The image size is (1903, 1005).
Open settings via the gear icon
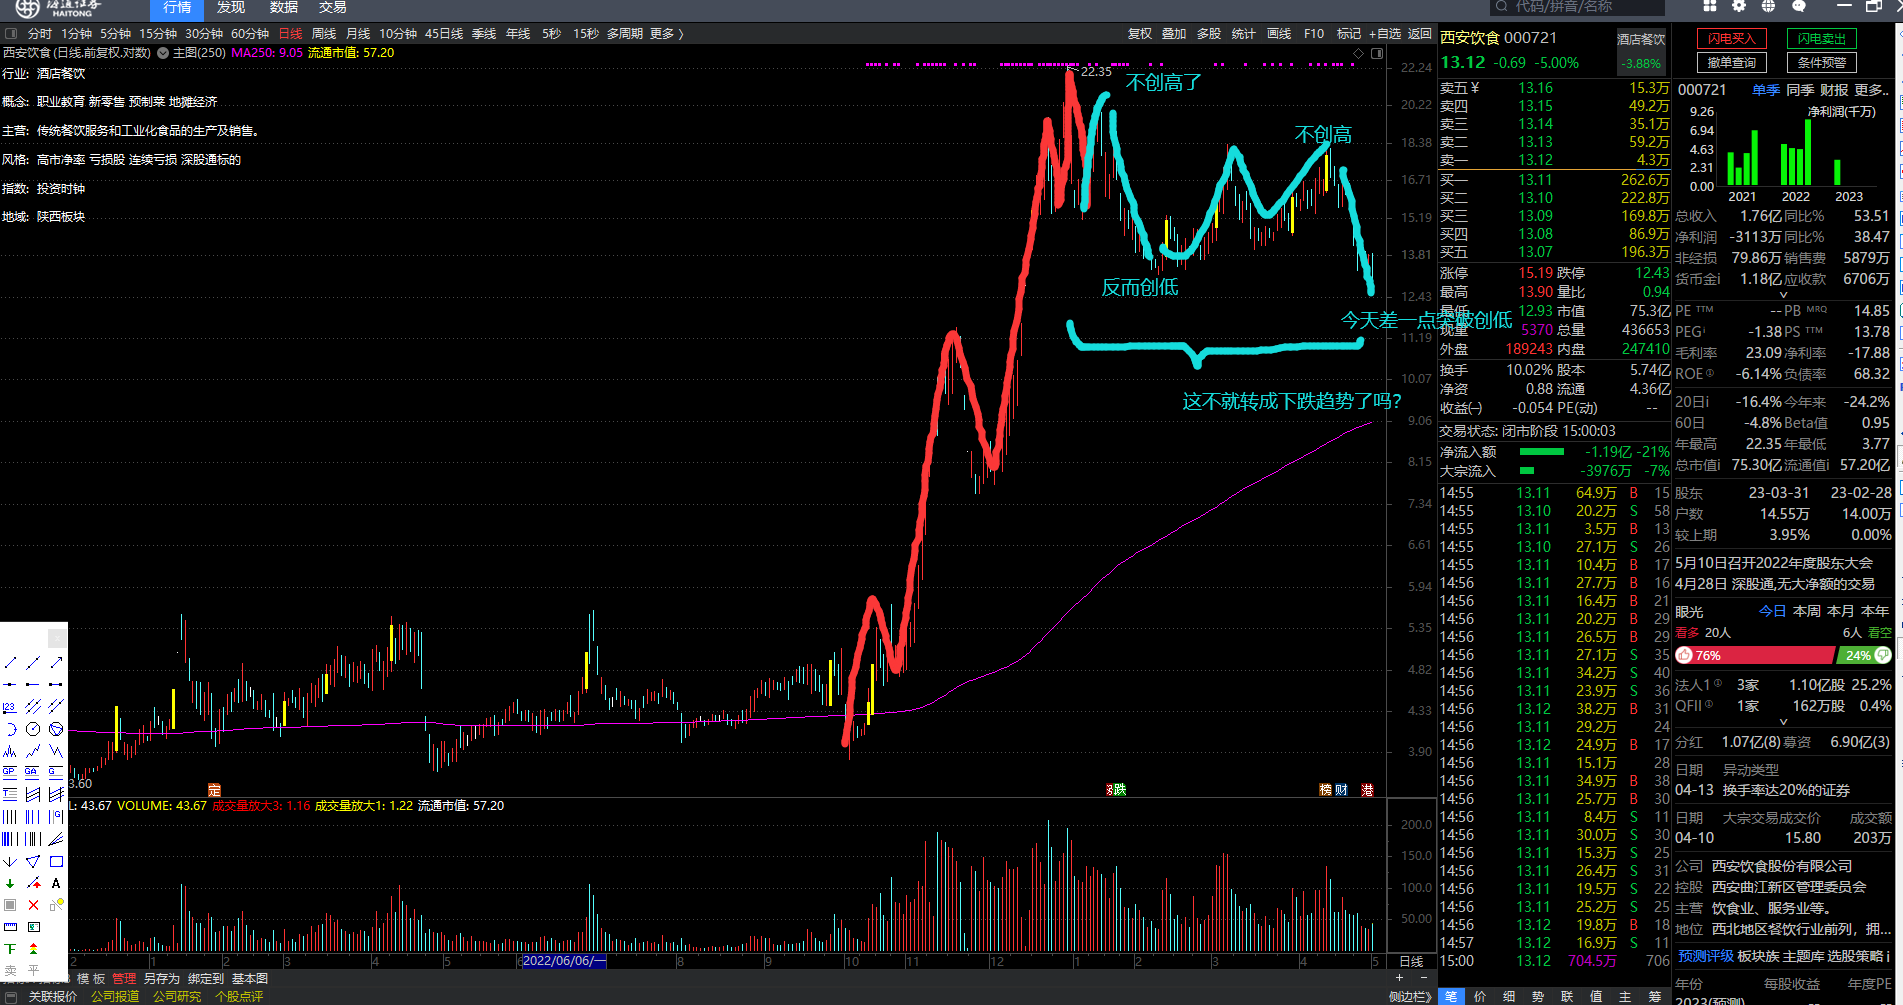click(x=1739, y=7)
